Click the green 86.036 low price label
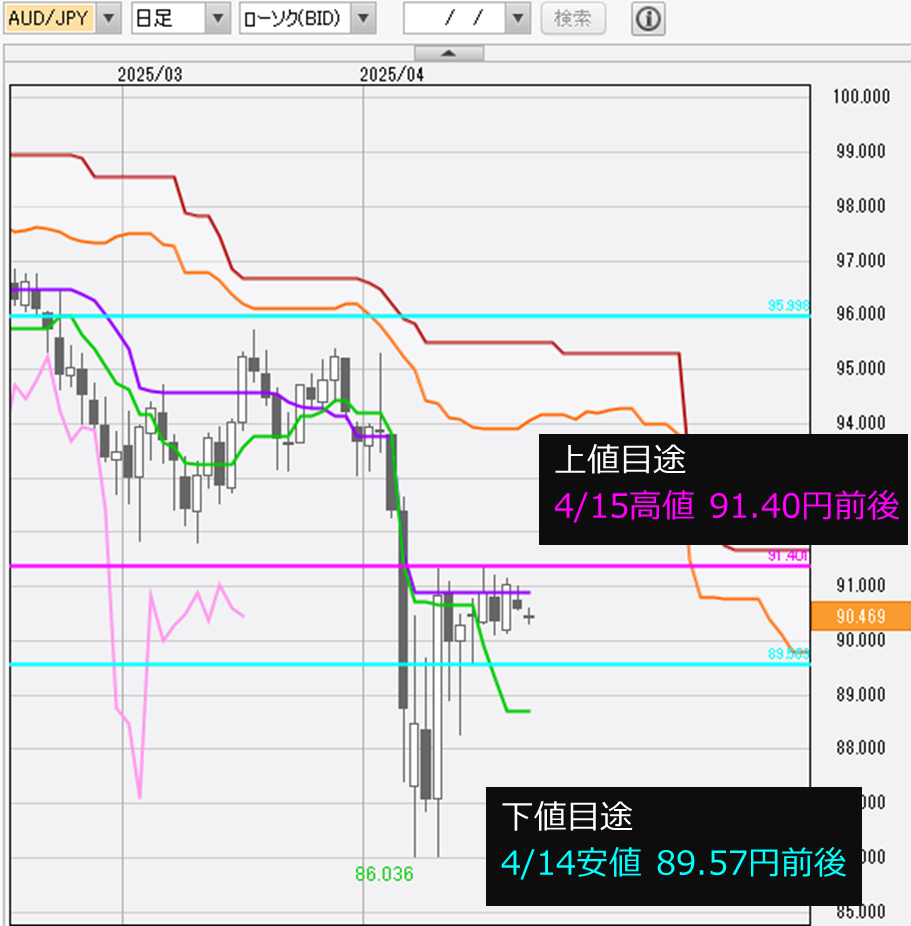The width and height of the screenshot is (911, 926). pos(384,874)
